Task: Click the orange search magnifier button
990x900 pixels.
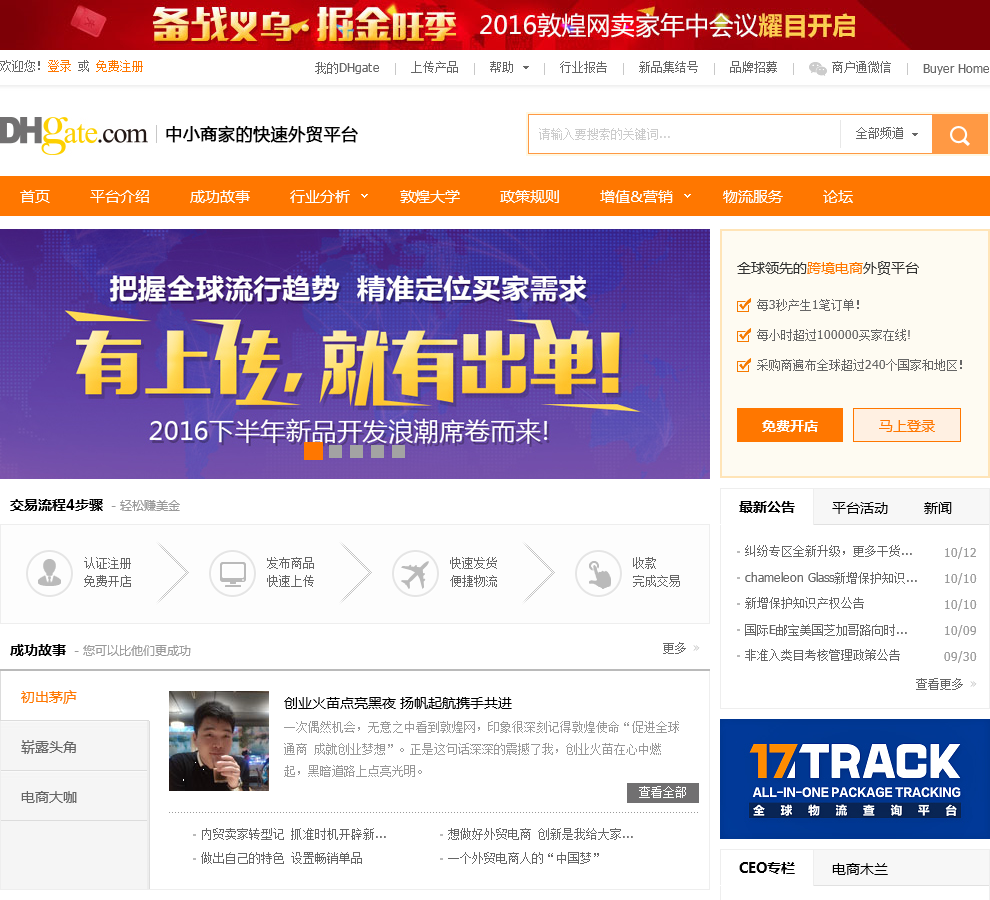Action: (960, 135)
